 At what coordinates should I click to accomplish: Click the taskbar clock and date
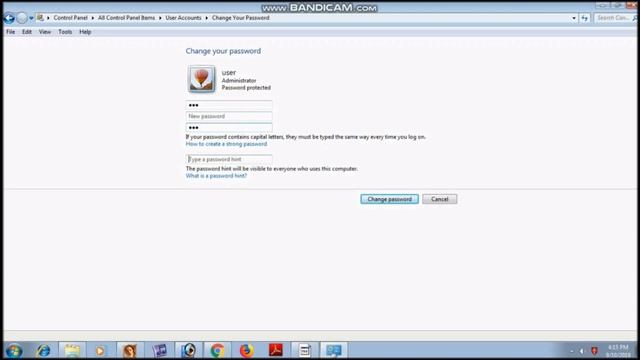618,351
